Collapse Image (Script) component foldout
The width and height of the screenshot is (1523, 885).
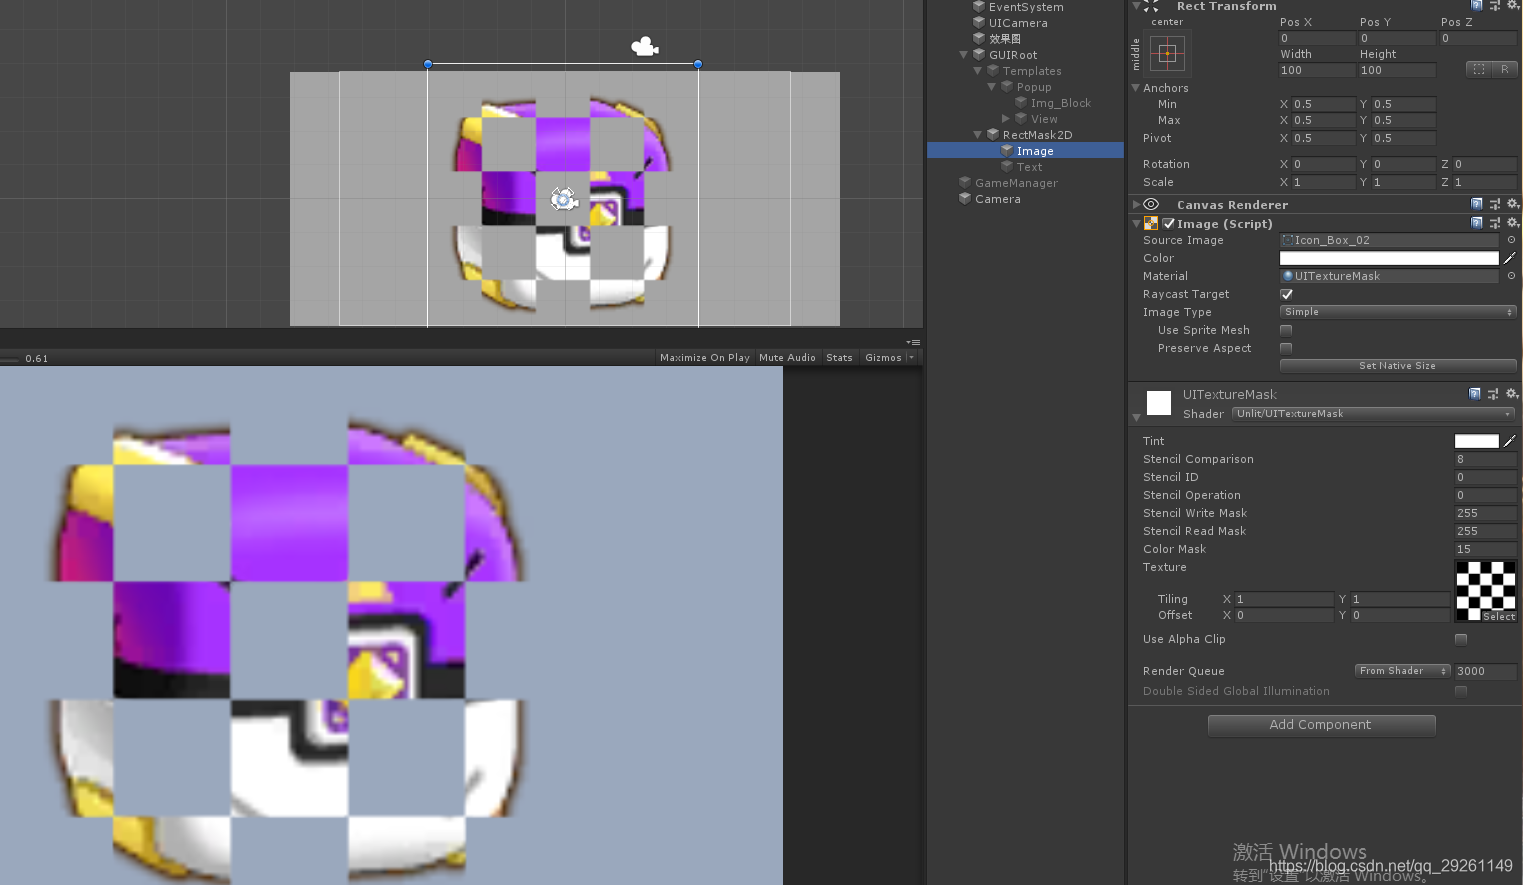click(1136, 224)
